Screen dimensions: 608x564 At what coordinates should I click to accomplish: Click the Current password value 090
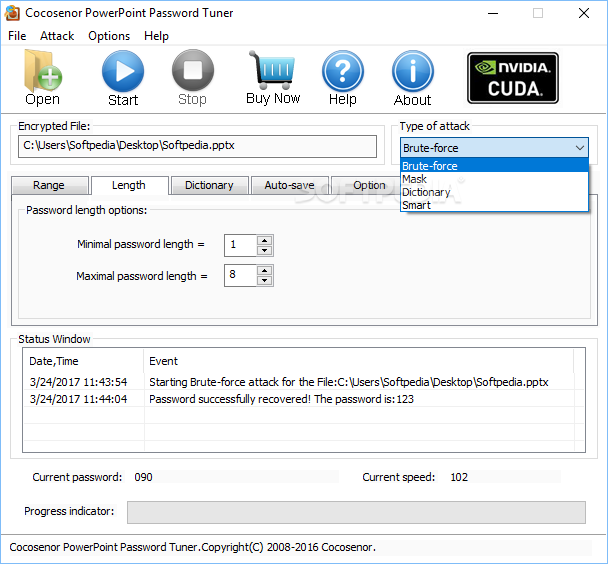(x=143, y=477)
